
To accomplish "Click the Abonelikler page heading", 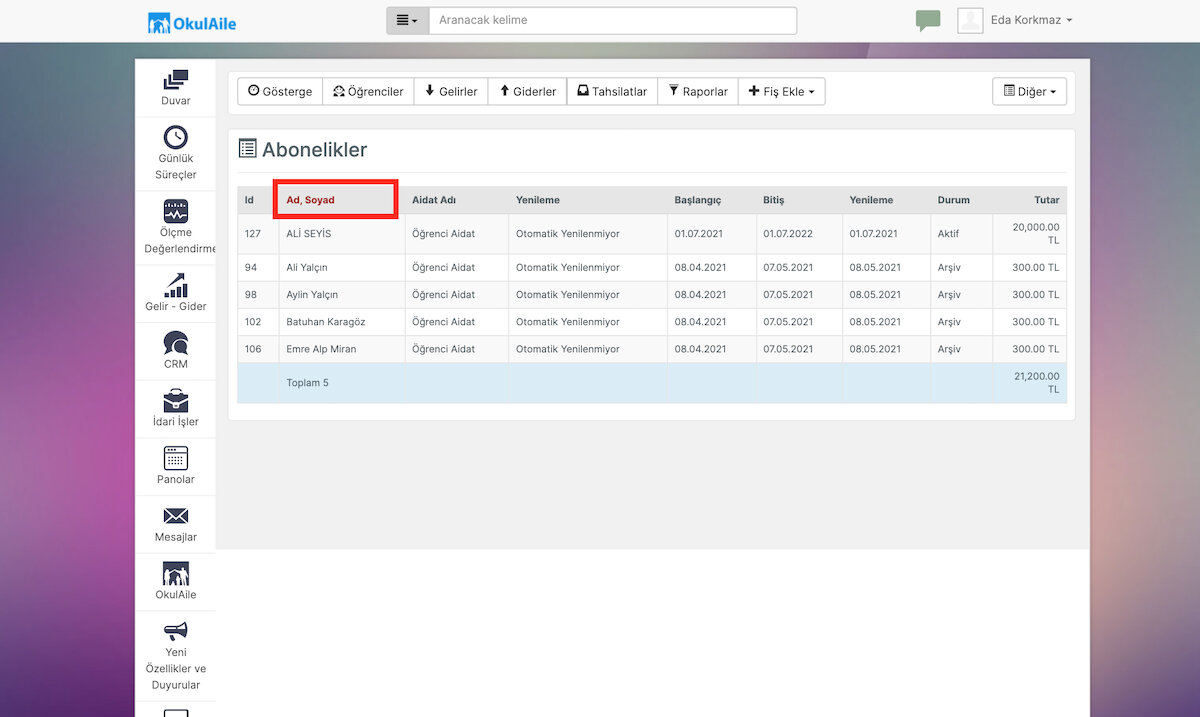I will (x=314, y=150).
